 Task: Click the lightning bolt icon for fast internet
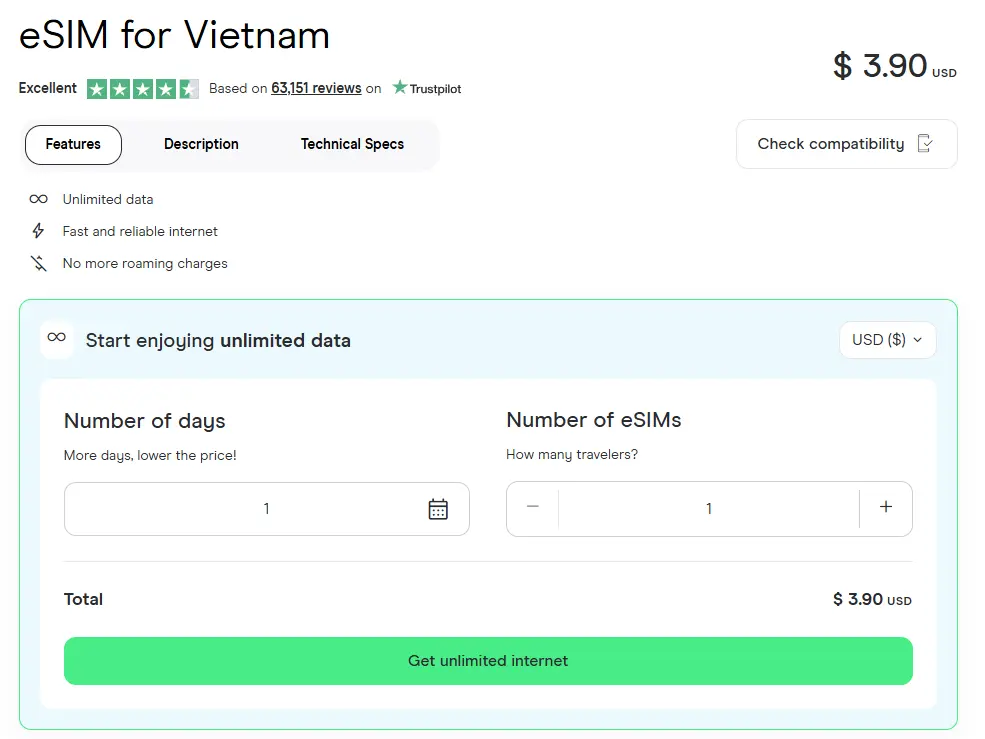[x=38, y=231]
